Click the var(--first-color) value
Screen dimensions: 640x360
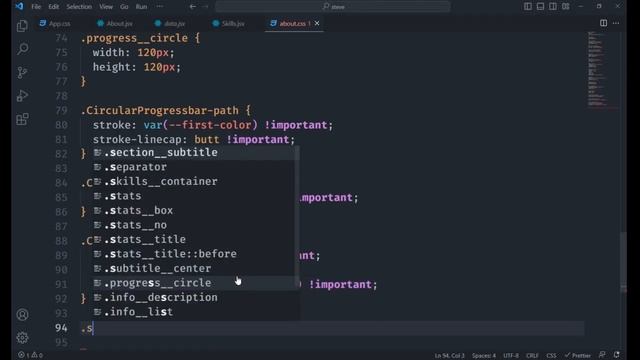click(x=200, y=125)
